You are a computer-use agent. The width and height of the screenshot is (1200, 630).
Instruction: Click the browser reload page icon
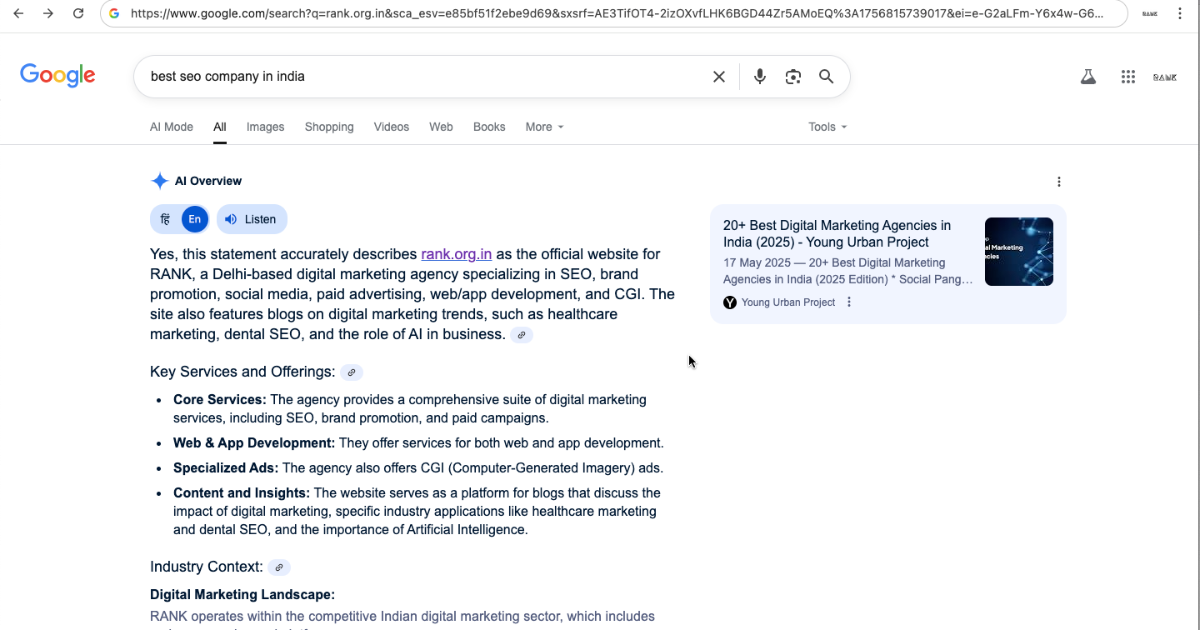[78, 14]
